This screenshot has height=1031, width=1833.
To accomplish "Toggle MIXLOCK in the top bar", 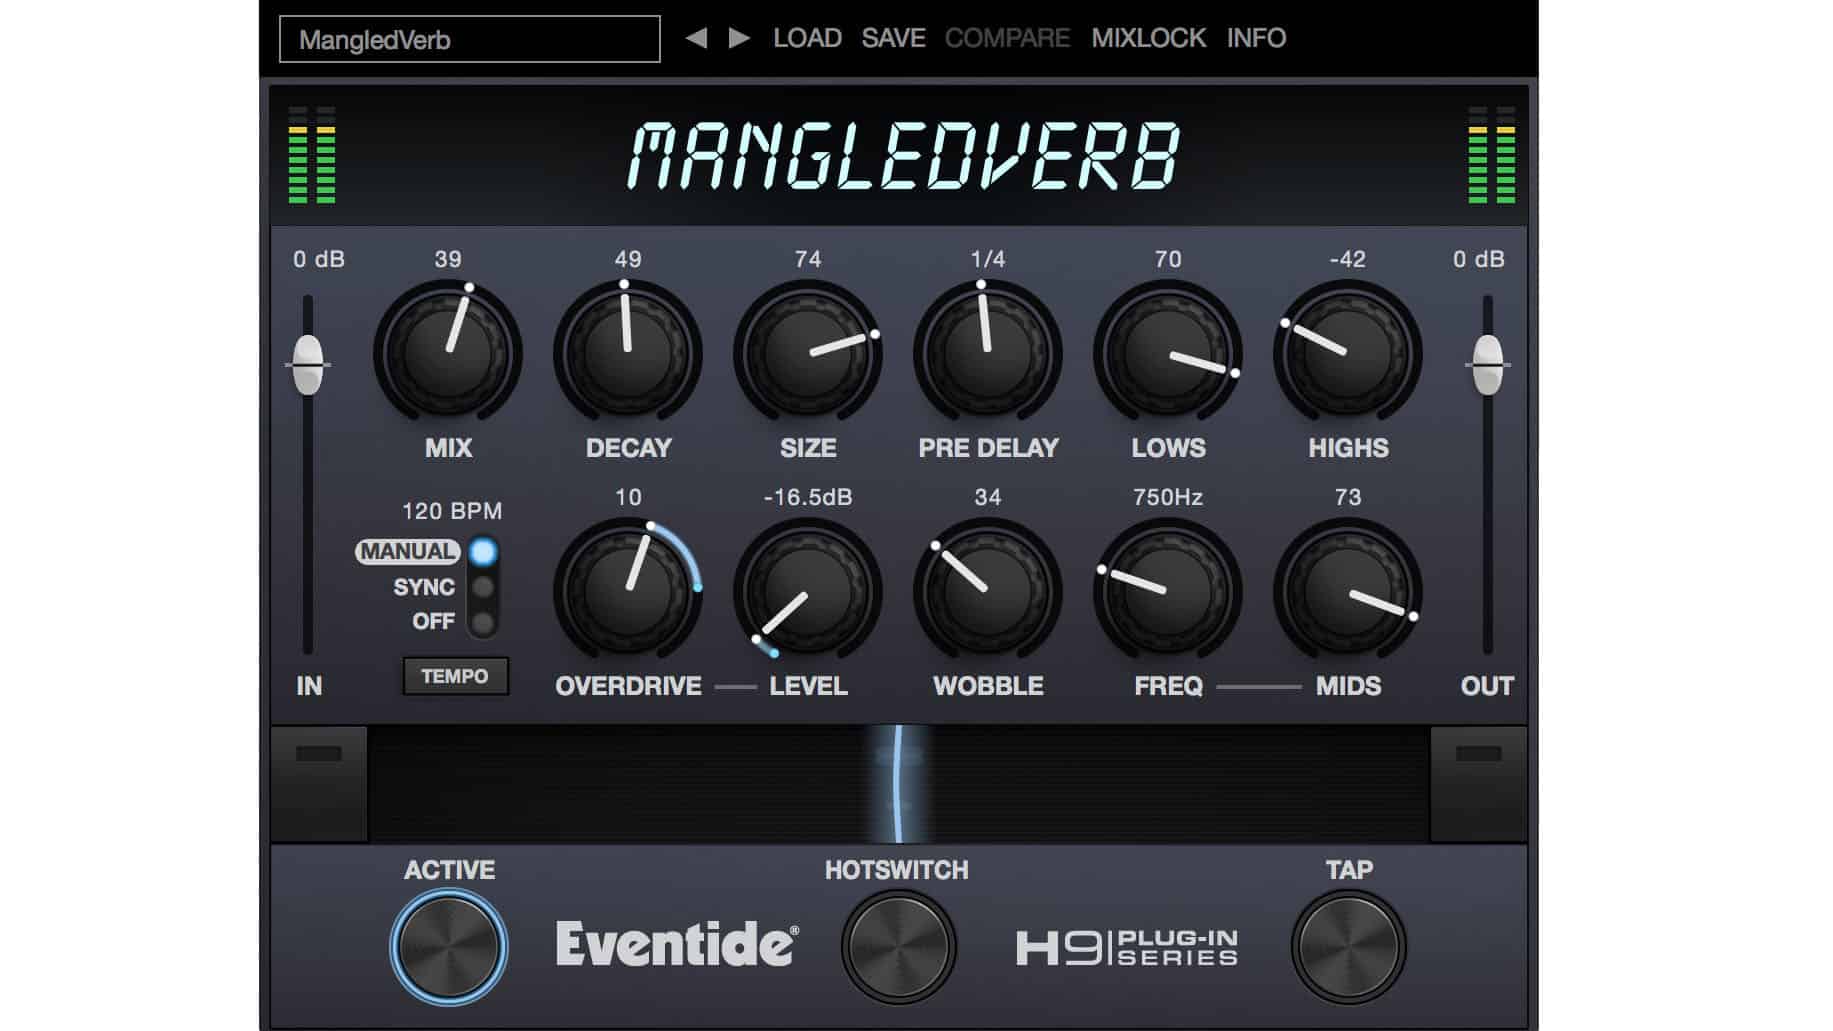I will coord(1148,38).
